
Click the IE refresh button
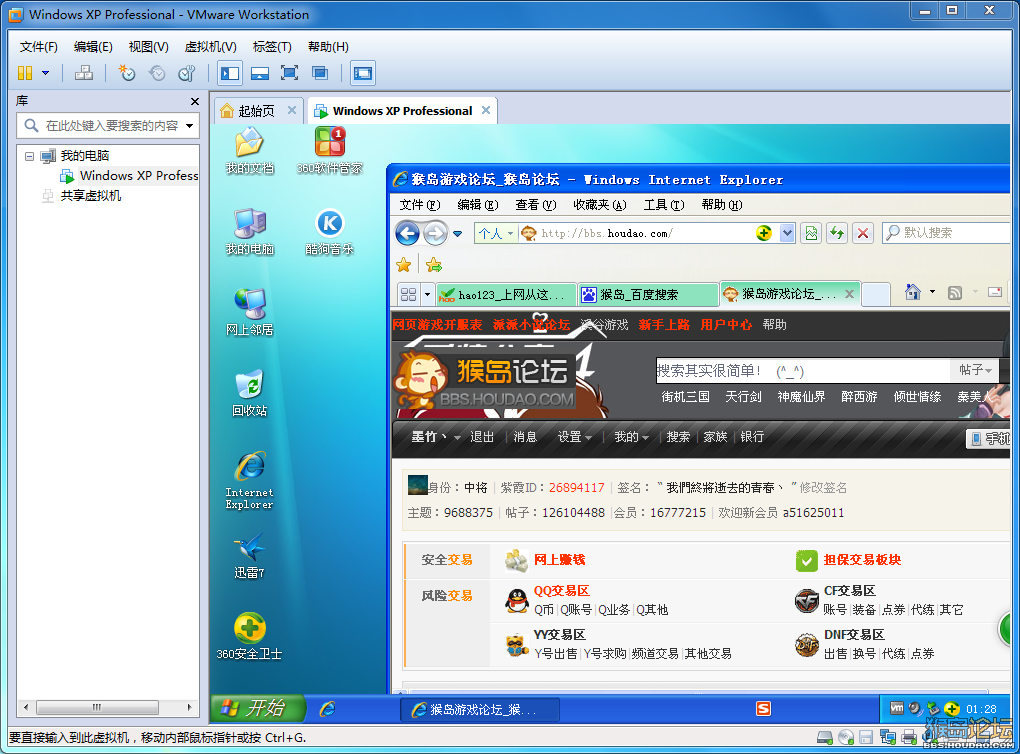click(837, 233)
